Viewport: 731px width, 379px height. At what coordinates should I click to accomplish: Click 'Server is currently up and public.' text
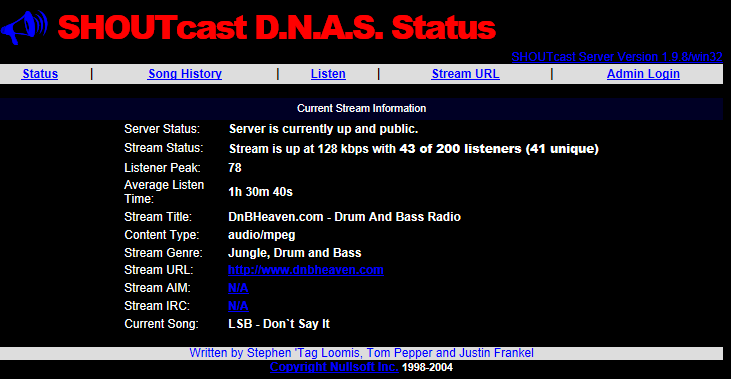tap(324, 129)
